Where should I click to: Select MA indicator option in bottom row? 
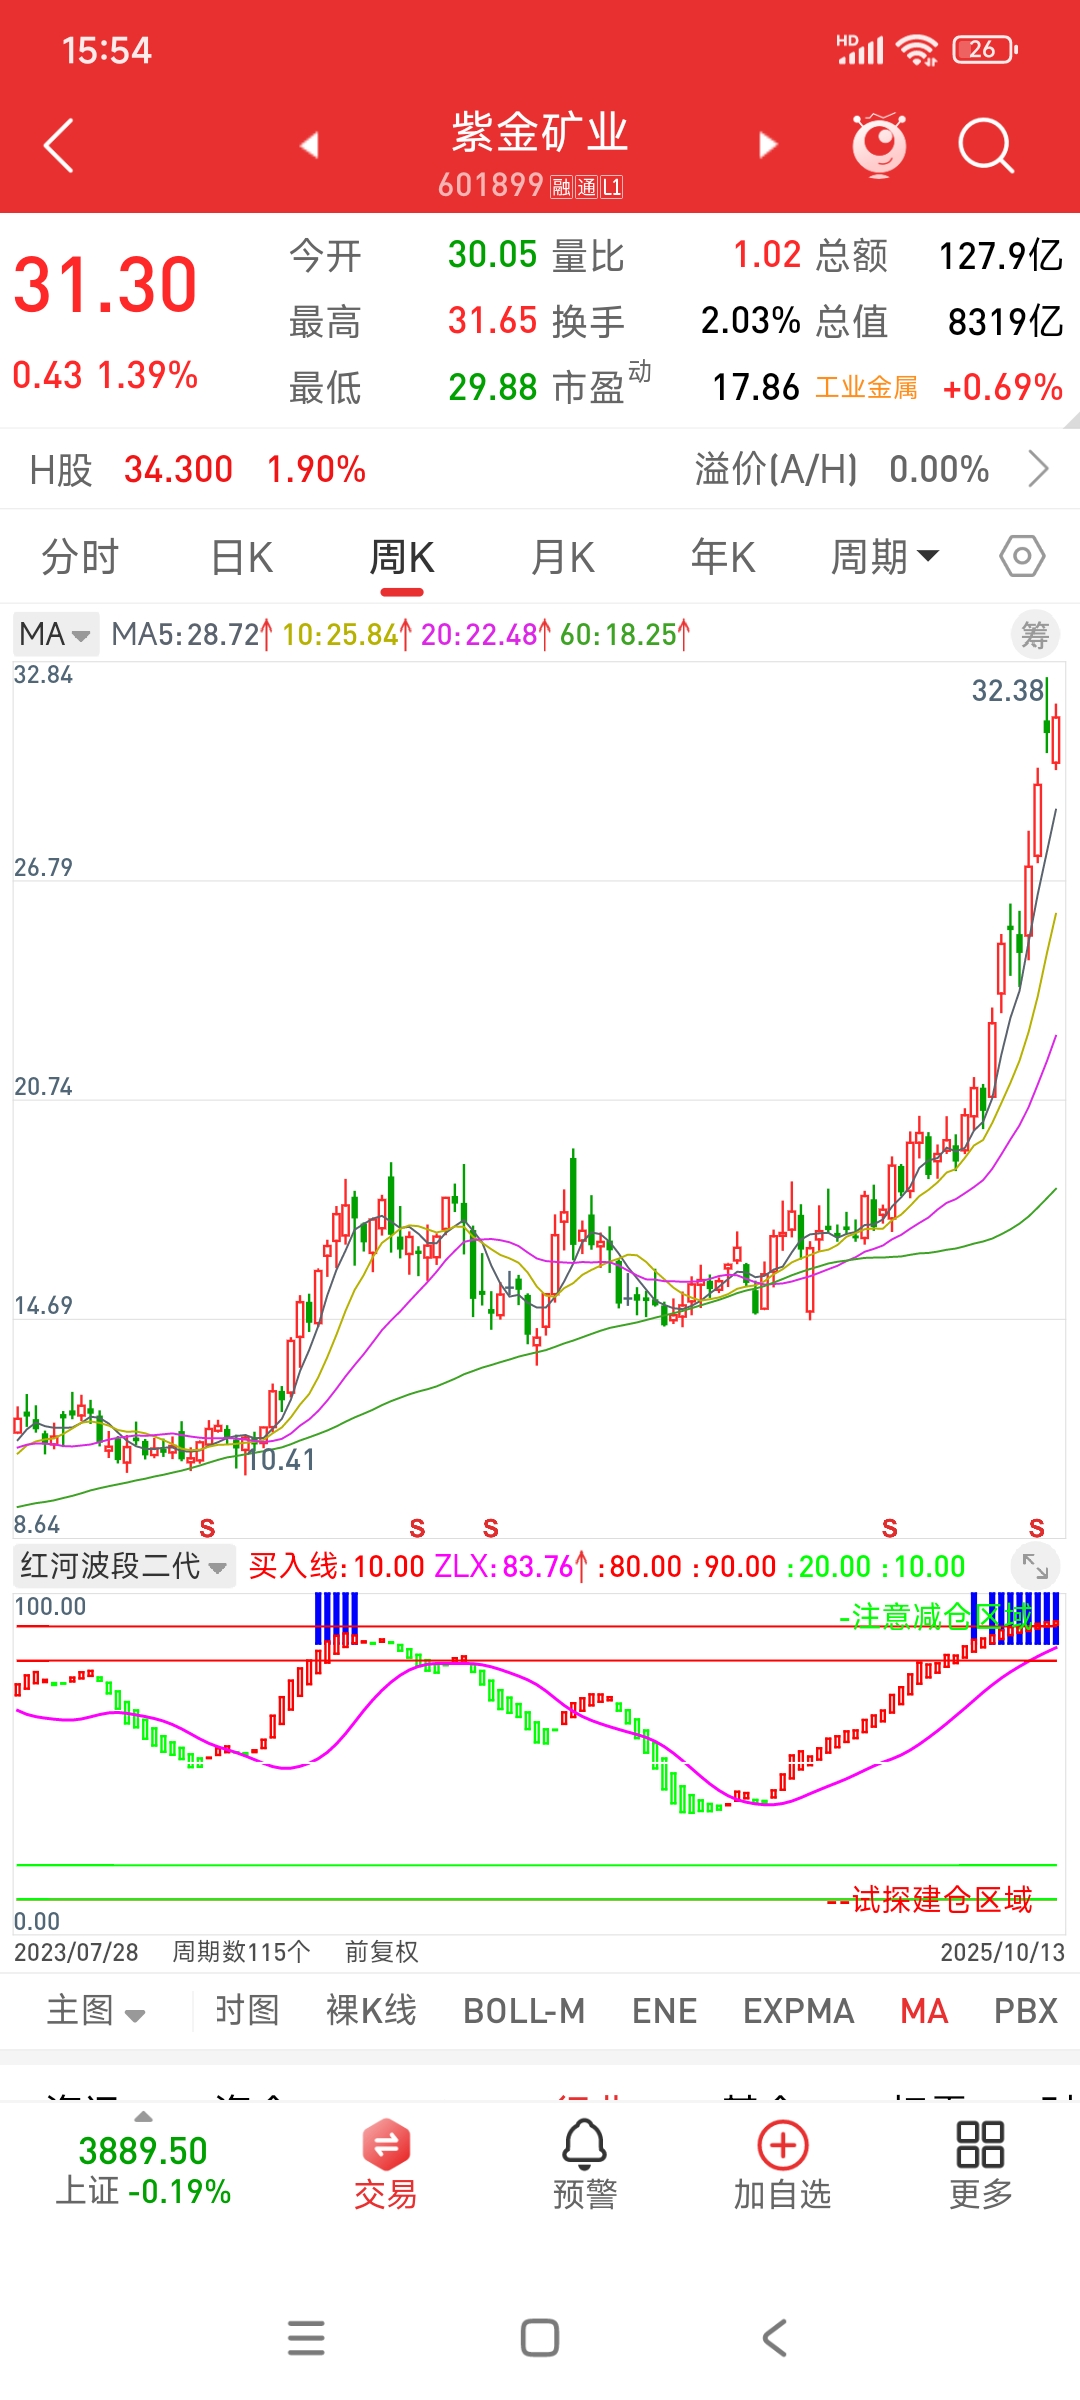(924, 2010)
